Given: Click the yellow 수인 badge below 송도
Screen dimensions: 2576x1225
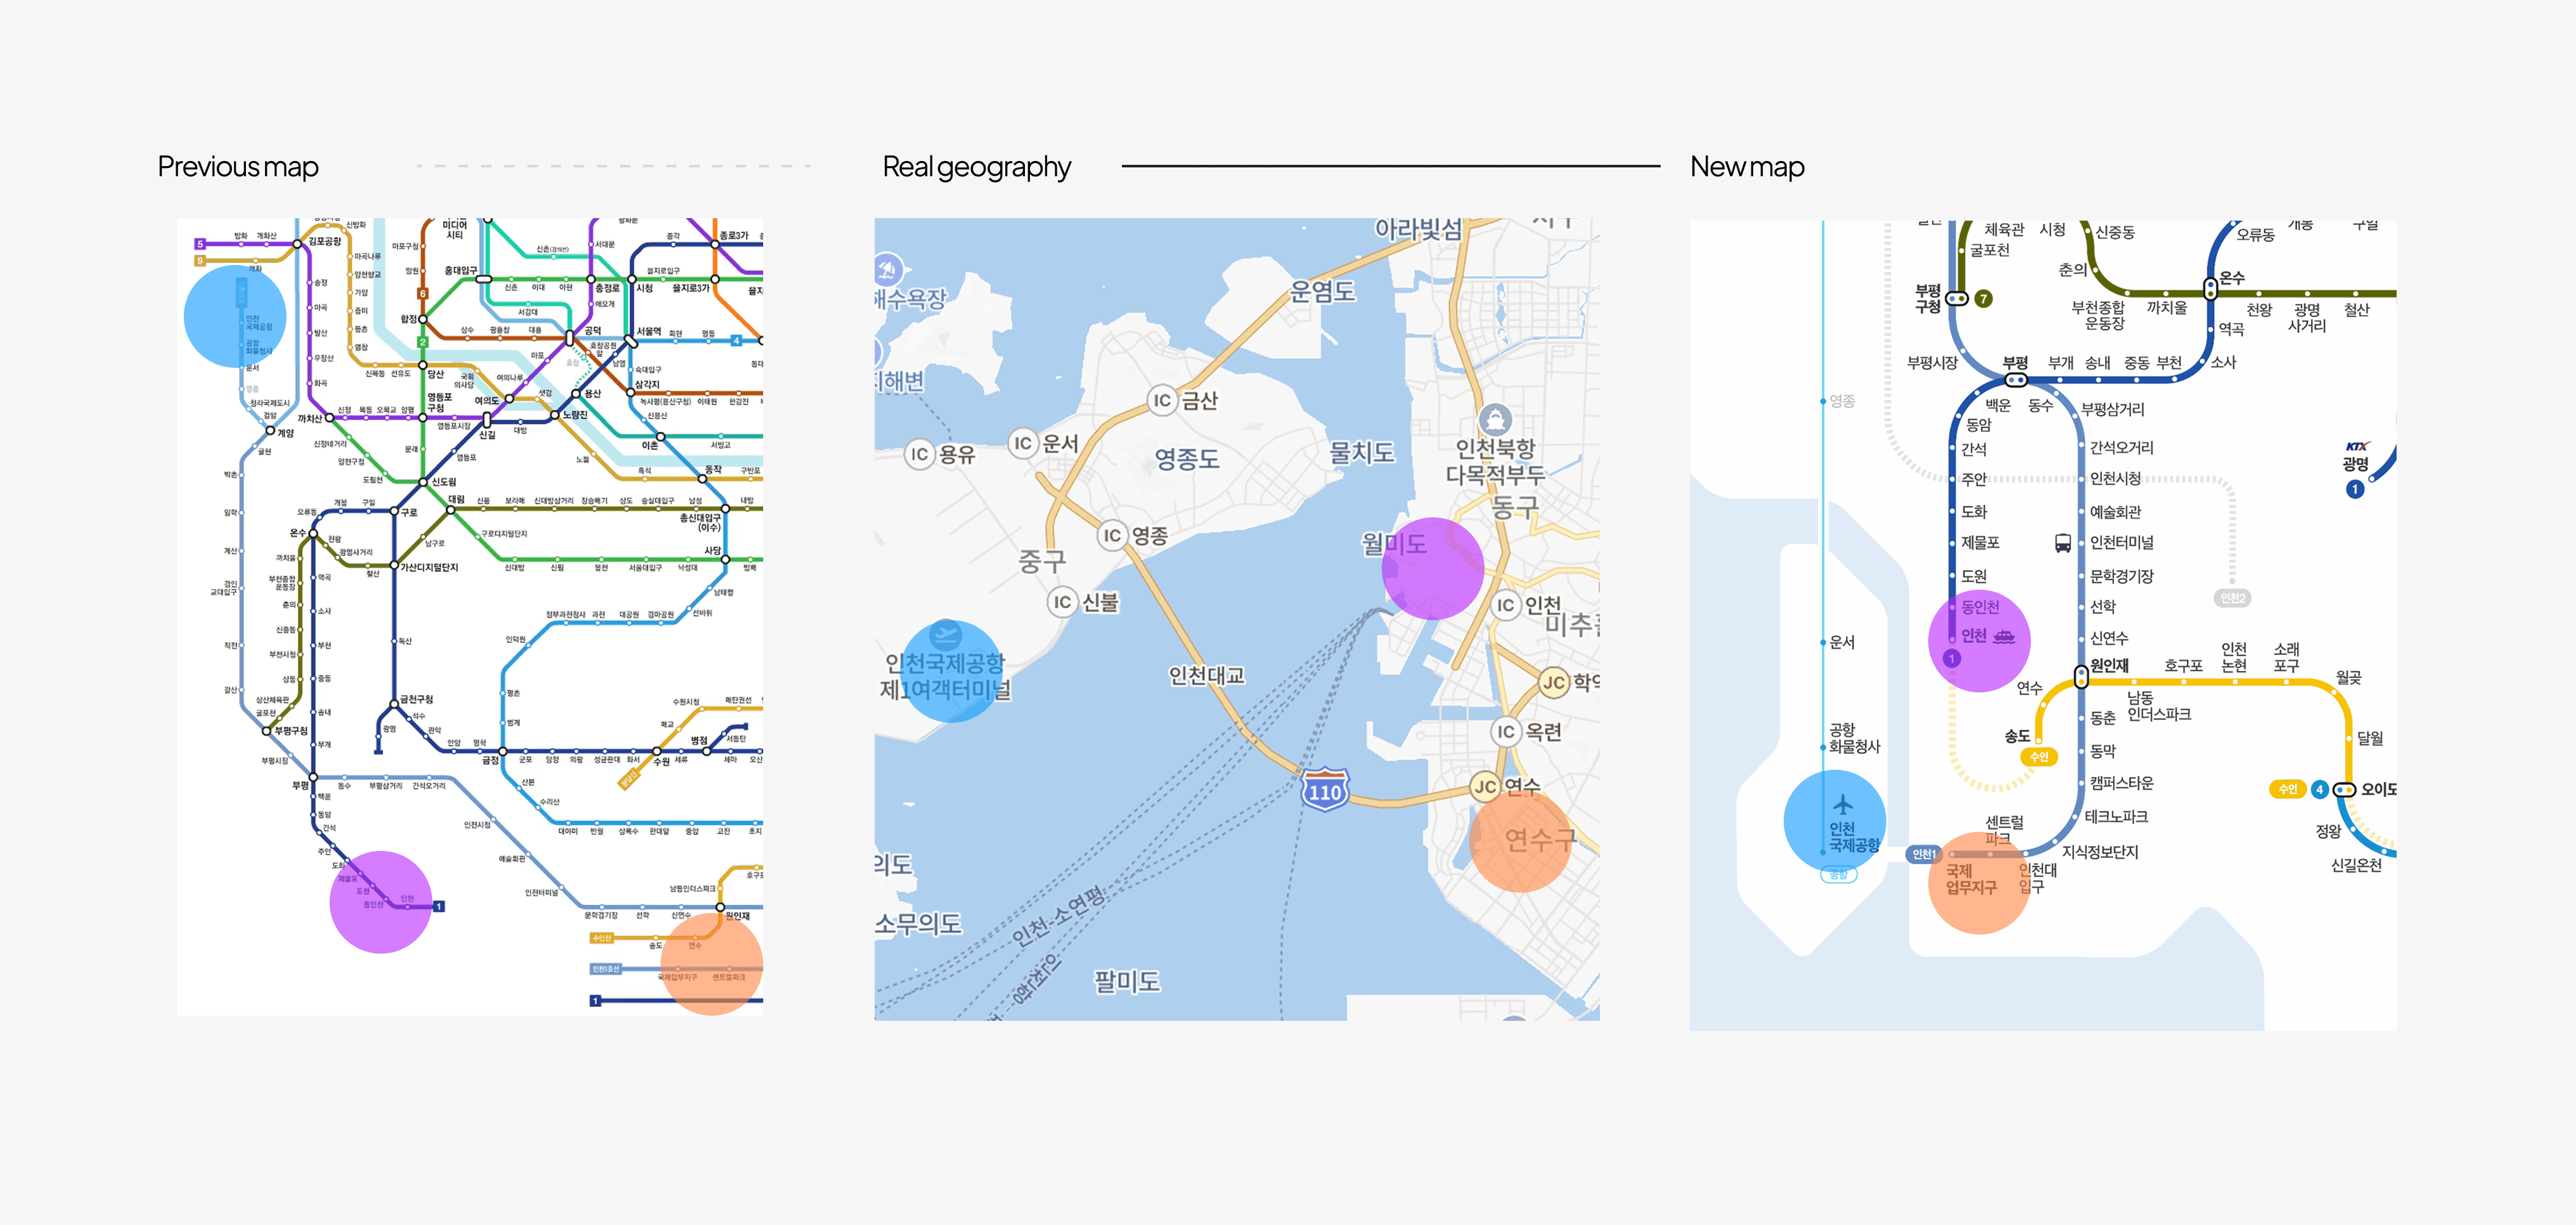Looking at the screenshot, I should [x=2039, y=757].
